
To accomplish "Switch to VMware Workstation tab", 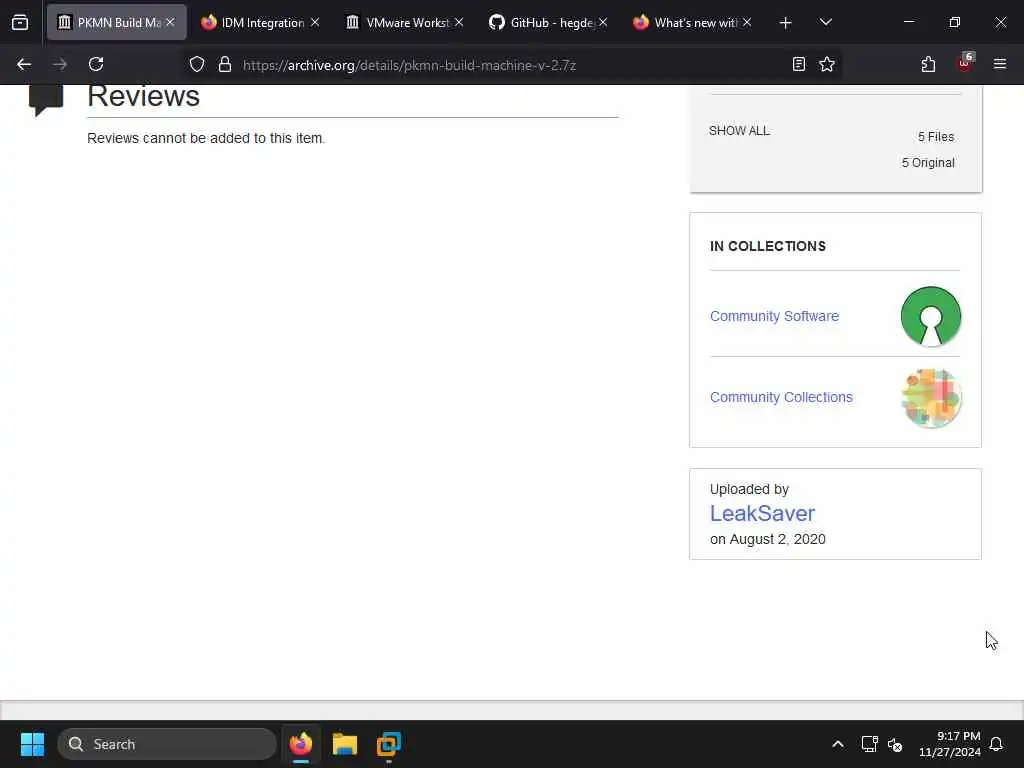I will pos(404,23).
